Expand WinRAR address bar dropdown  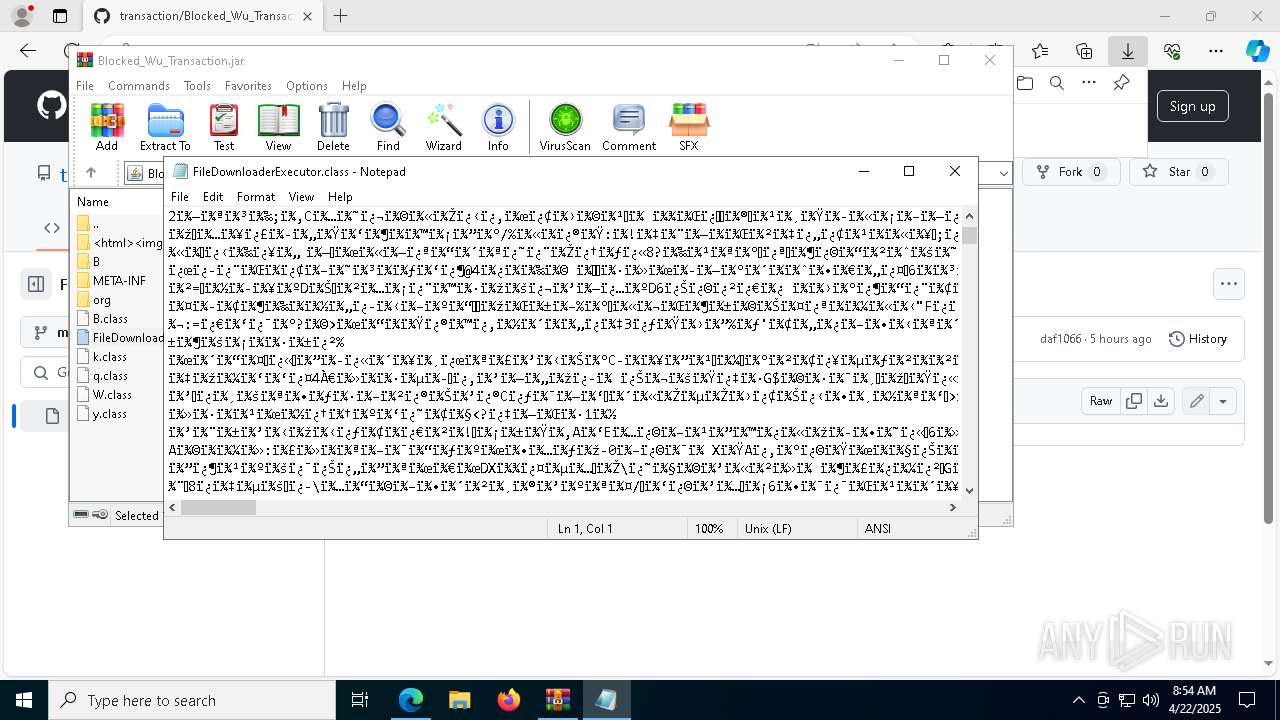tap(1004, 173)
